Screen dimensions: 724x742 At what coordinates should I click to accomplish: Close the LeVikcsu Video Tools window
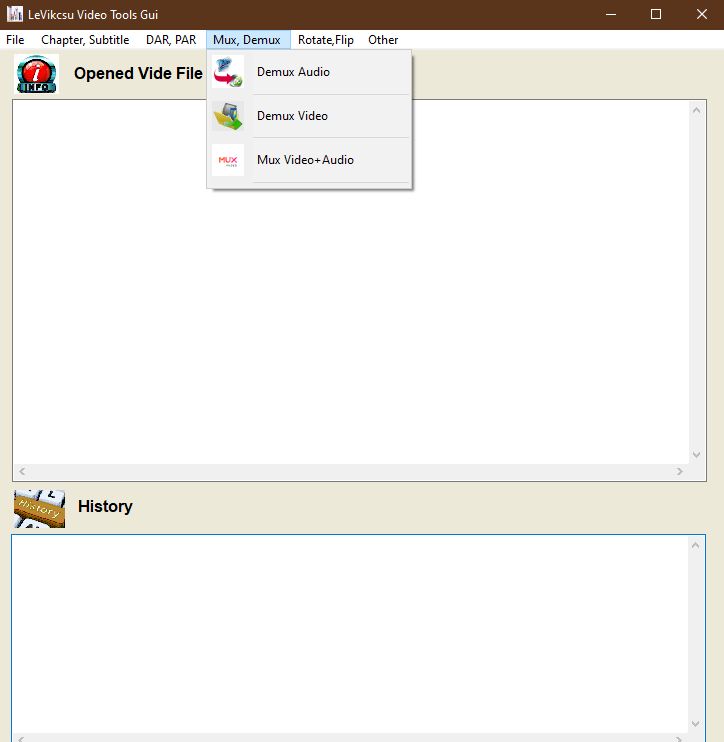pyautogui.click(x=702, y=14)
